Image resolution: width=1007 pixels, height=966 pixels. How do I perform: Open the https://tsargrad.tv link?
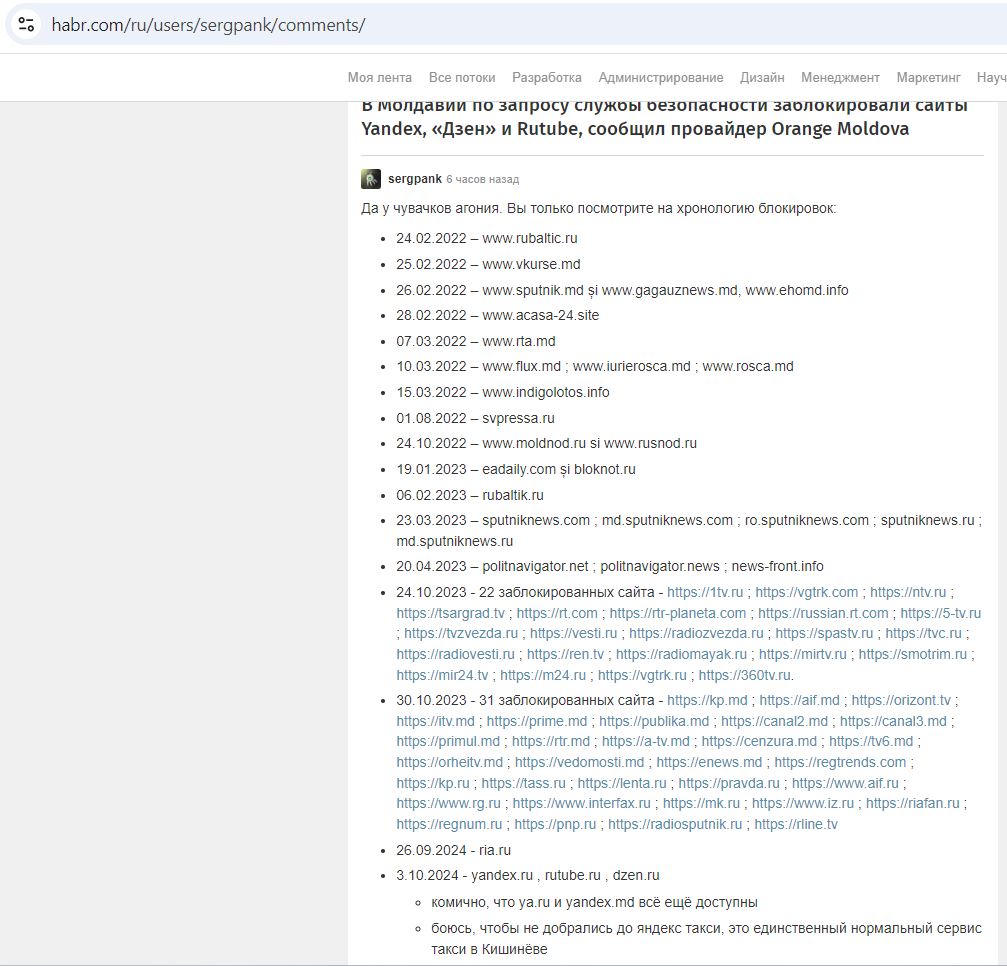(x=450, y=613)
